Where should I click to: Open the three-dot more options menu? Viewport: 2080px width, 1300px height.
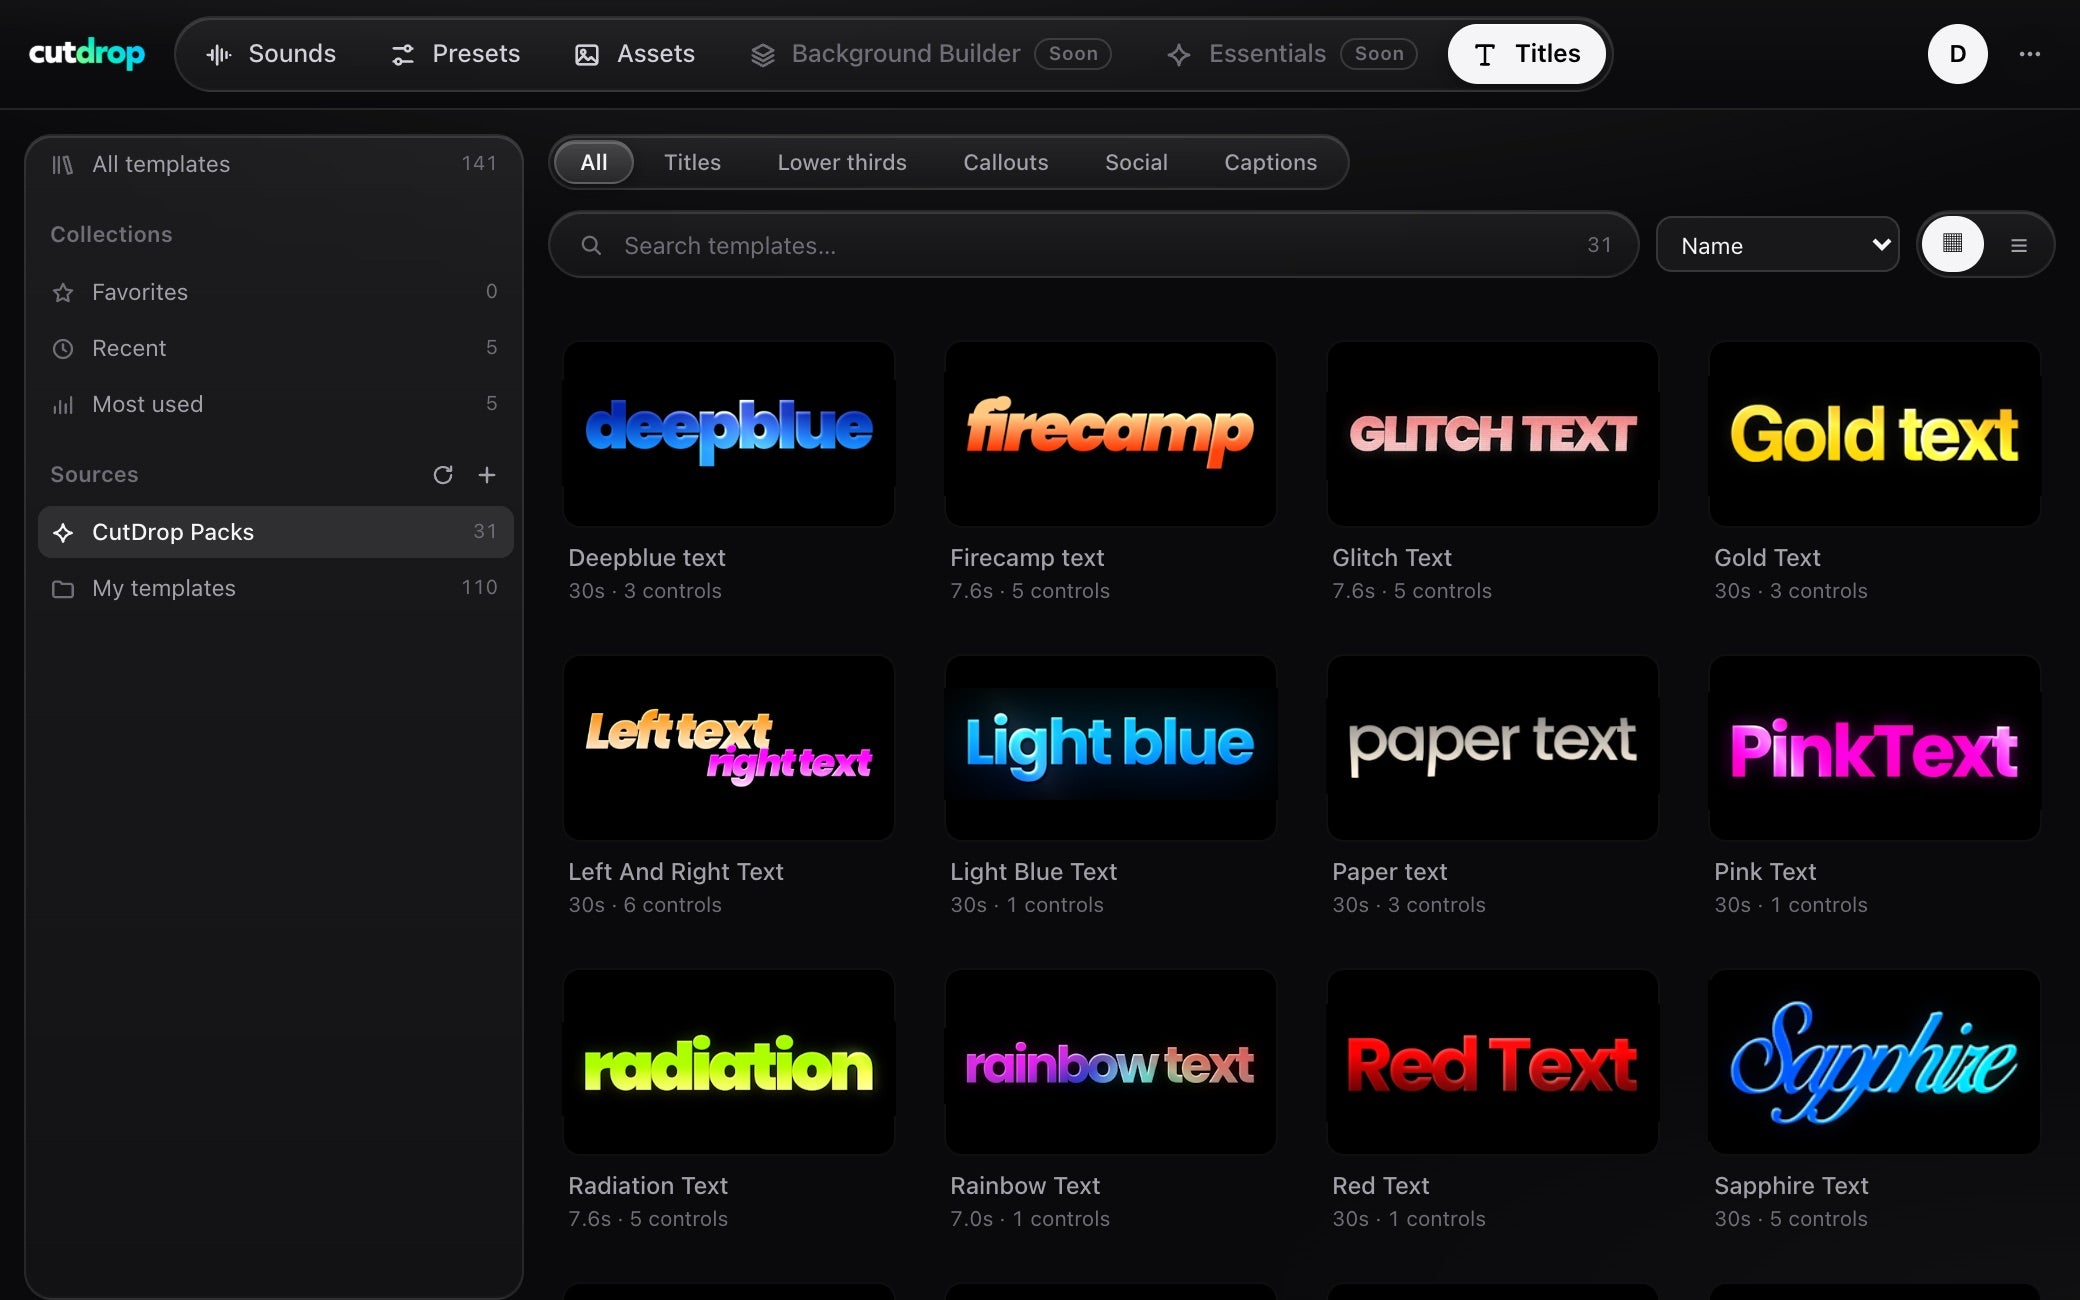click(x=2029, y=54)
